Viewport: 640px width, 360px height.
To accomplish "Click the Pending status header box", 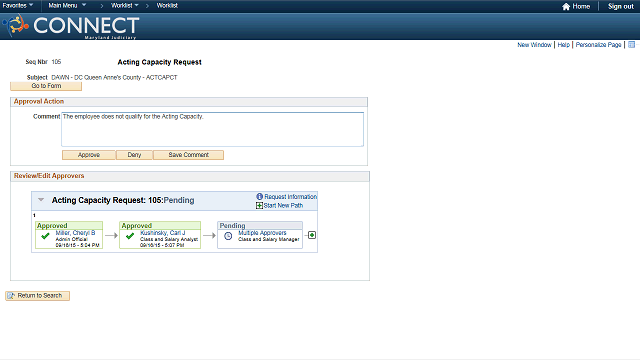I will [x=260, y=225].
